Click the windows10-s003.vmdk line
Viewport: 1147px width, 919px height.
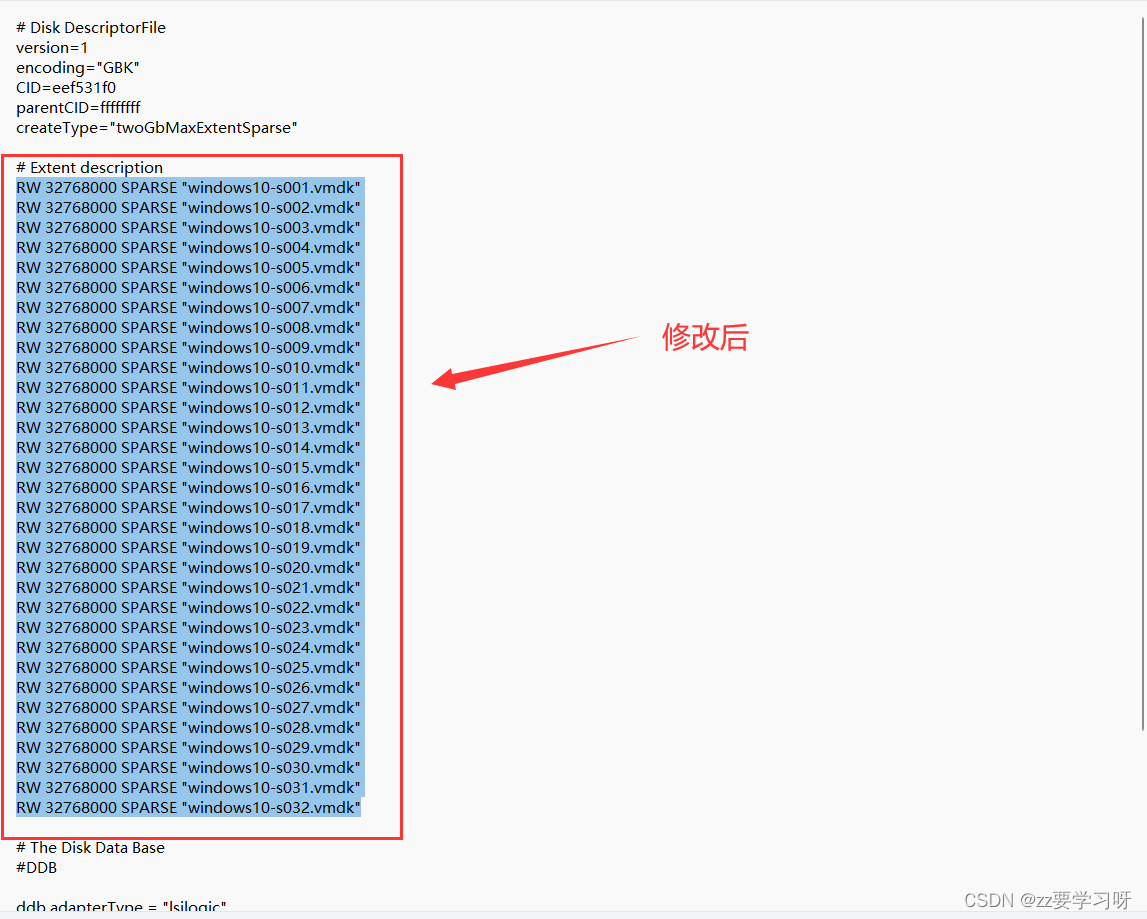click(x=189, y=228)
